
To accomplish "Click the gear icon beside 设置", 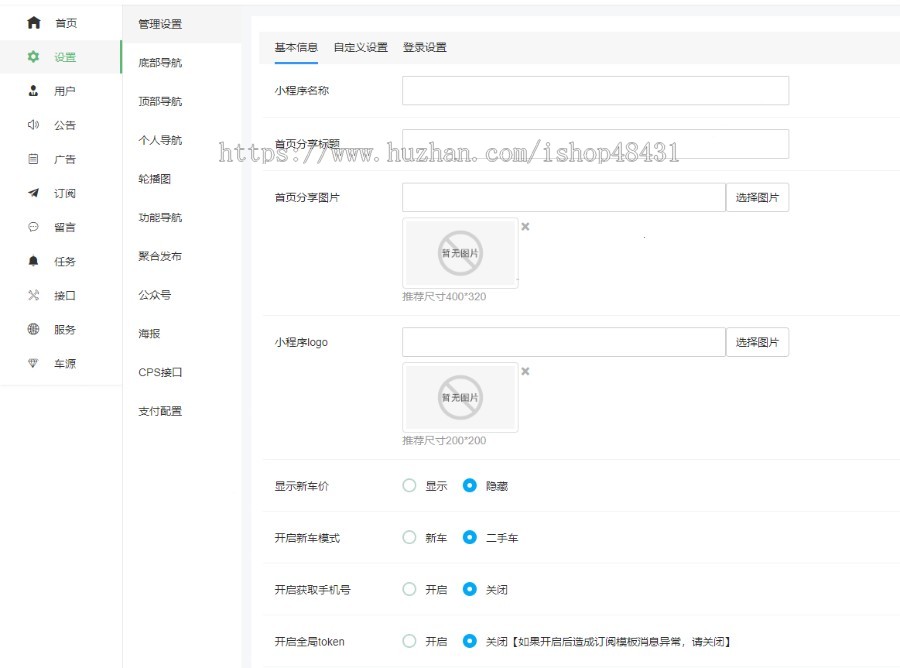I will [x=34, y=57].
